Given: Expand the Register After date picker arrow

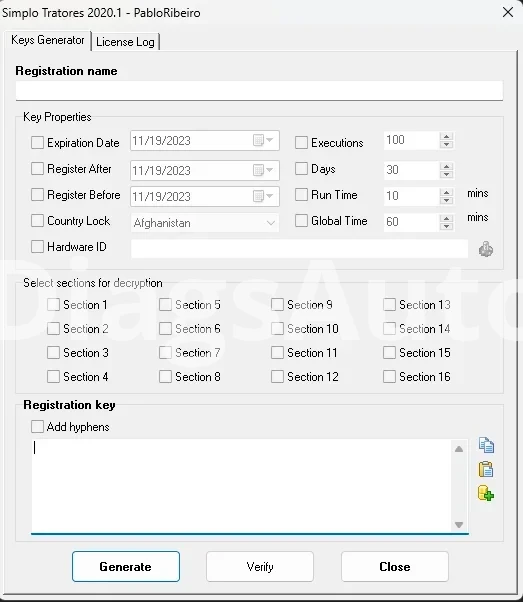Looking at the screenshot, I should [270, 170].
